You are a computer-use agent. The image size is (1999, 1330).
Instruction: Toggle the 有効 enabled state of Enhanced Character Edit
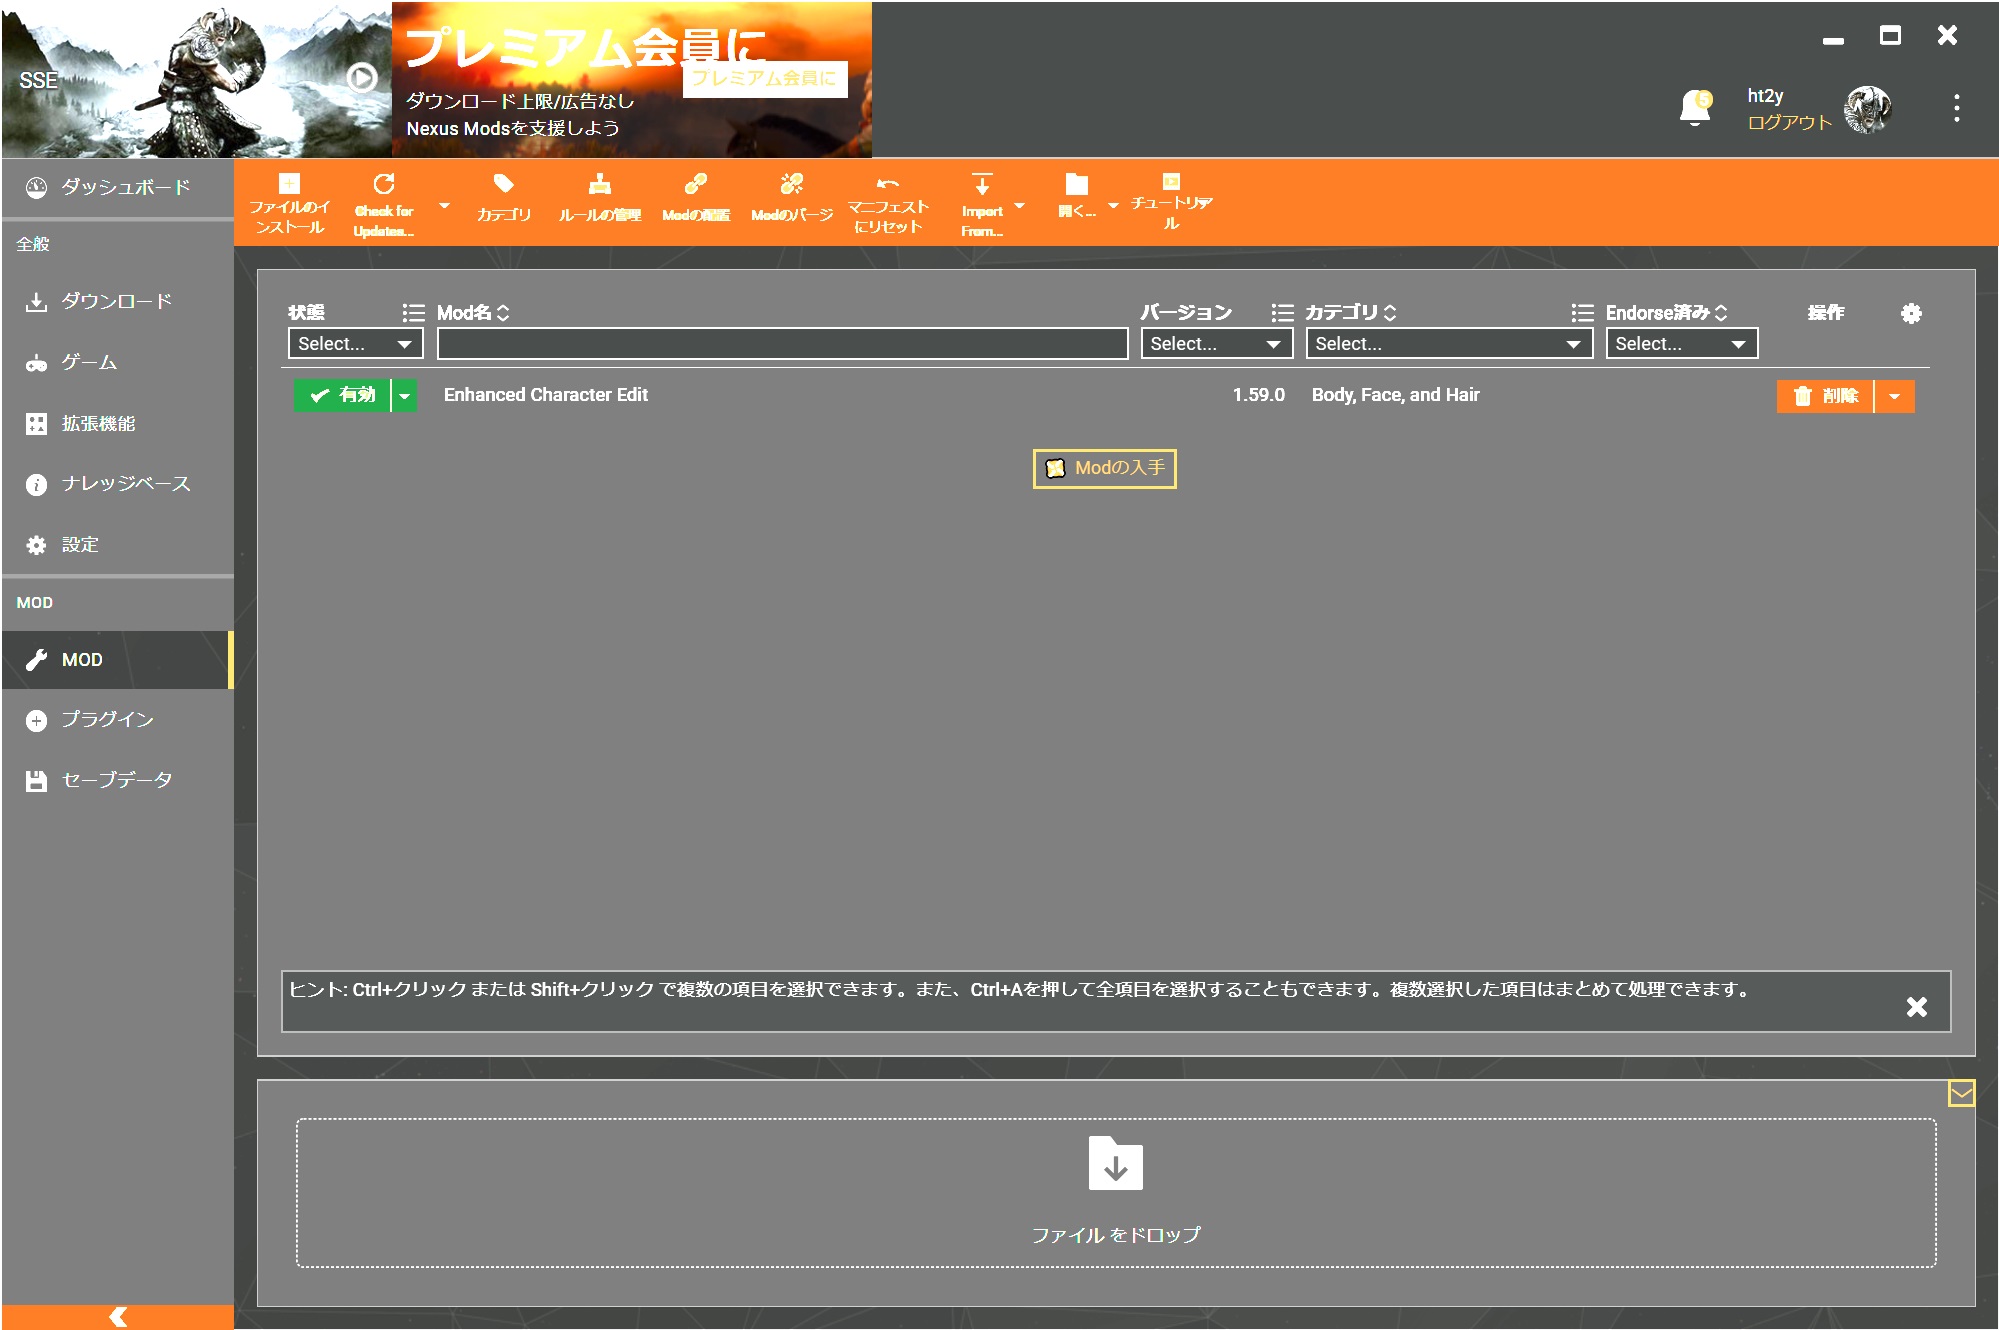pyautogui.click(x=342, y=395)
